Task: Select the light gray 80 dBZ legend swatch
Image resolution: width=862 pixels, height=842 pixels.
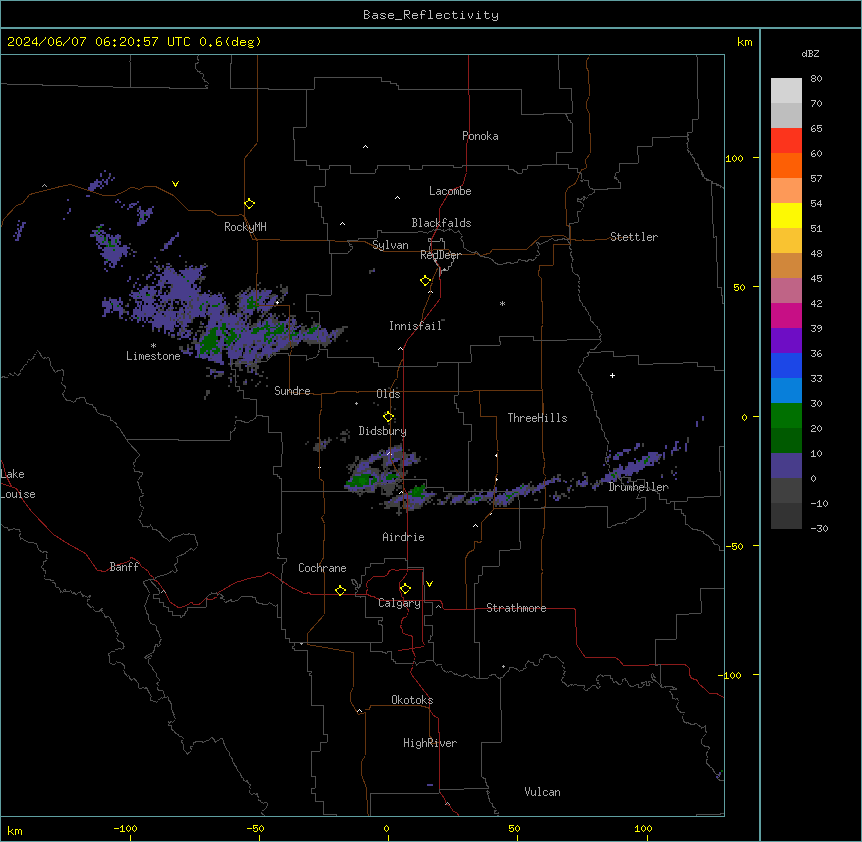Action: [x=786, y=91]
